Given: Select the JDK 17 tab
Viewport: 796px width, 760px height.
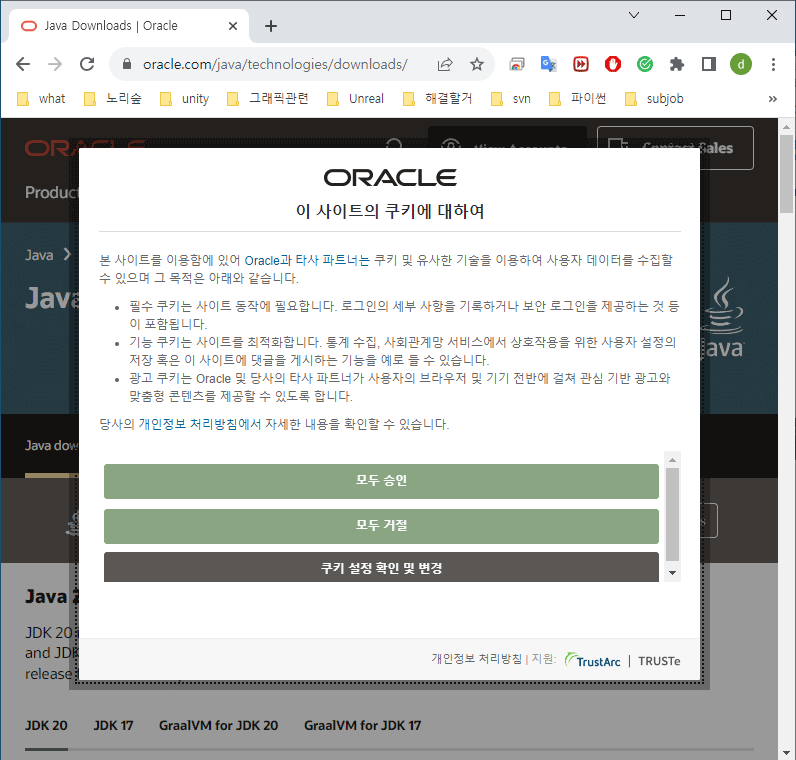Looking at the screenshot, I should click(113, 725).
